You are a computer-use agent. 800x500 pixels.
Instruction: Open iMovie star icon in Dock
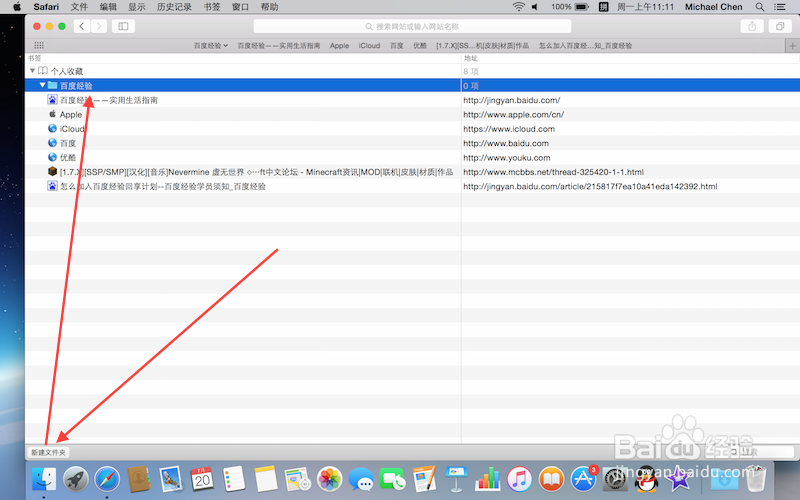point(678,480)
